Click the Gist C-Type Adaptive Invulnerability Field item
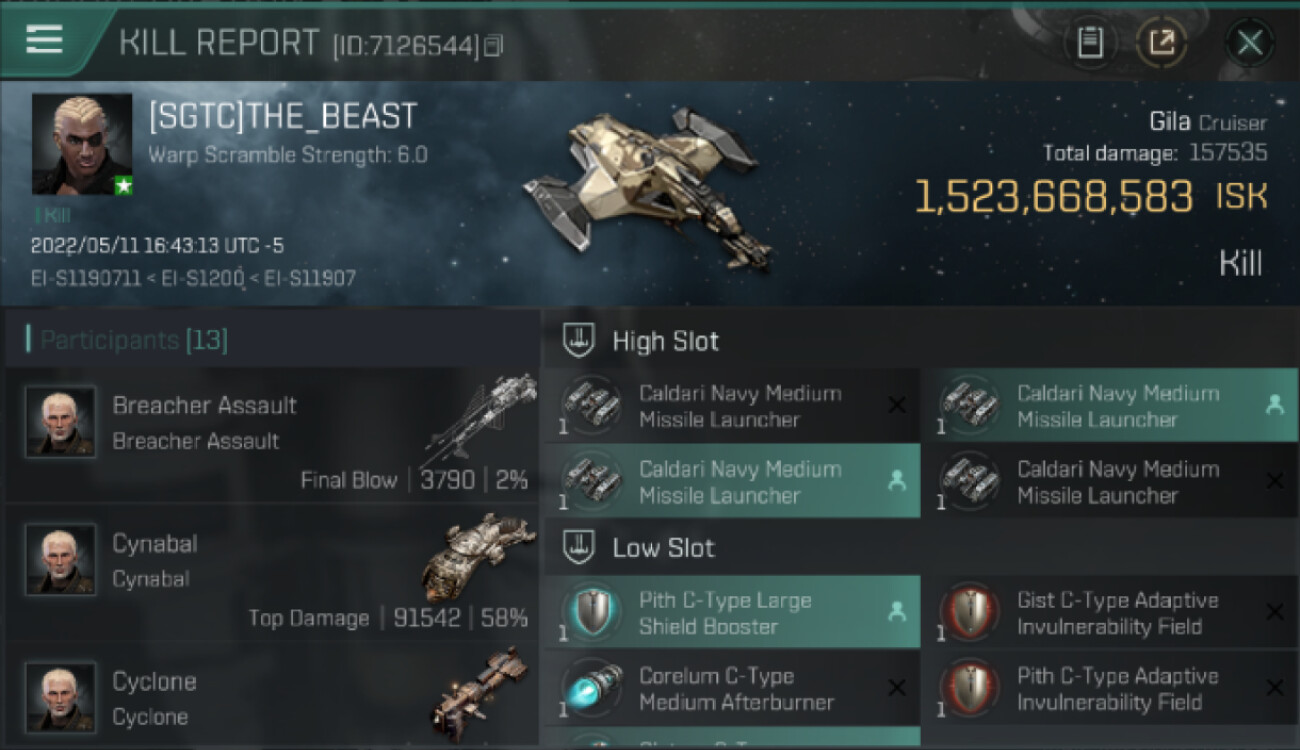The image size is (1300, 750). (x=1109, y=612)
